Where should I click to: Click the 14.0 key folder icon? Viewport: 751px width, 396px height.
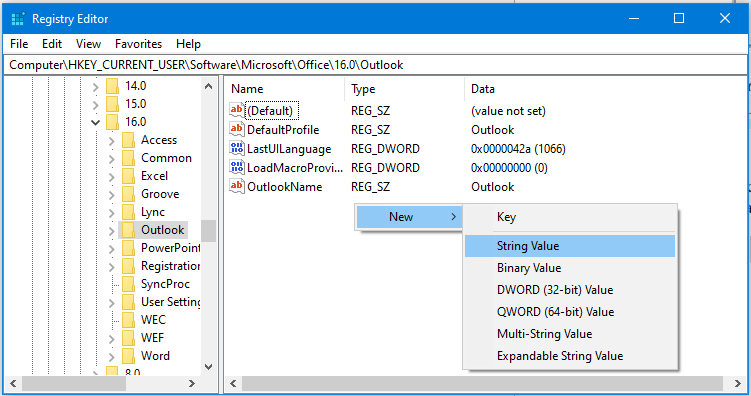pyautogui.click(x=113, y=86)
